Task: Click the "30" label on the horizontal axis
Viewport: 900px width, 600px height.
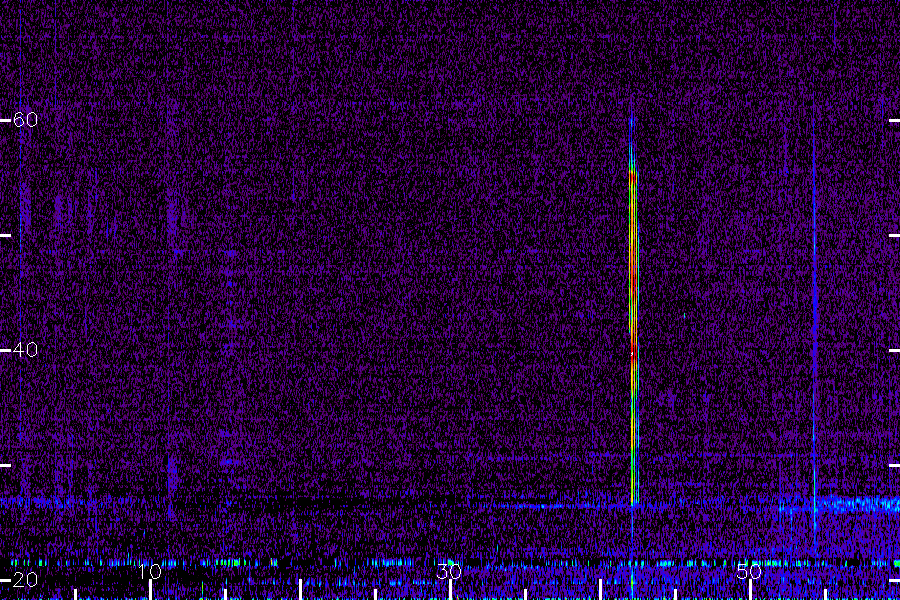Action: (449, 572)
